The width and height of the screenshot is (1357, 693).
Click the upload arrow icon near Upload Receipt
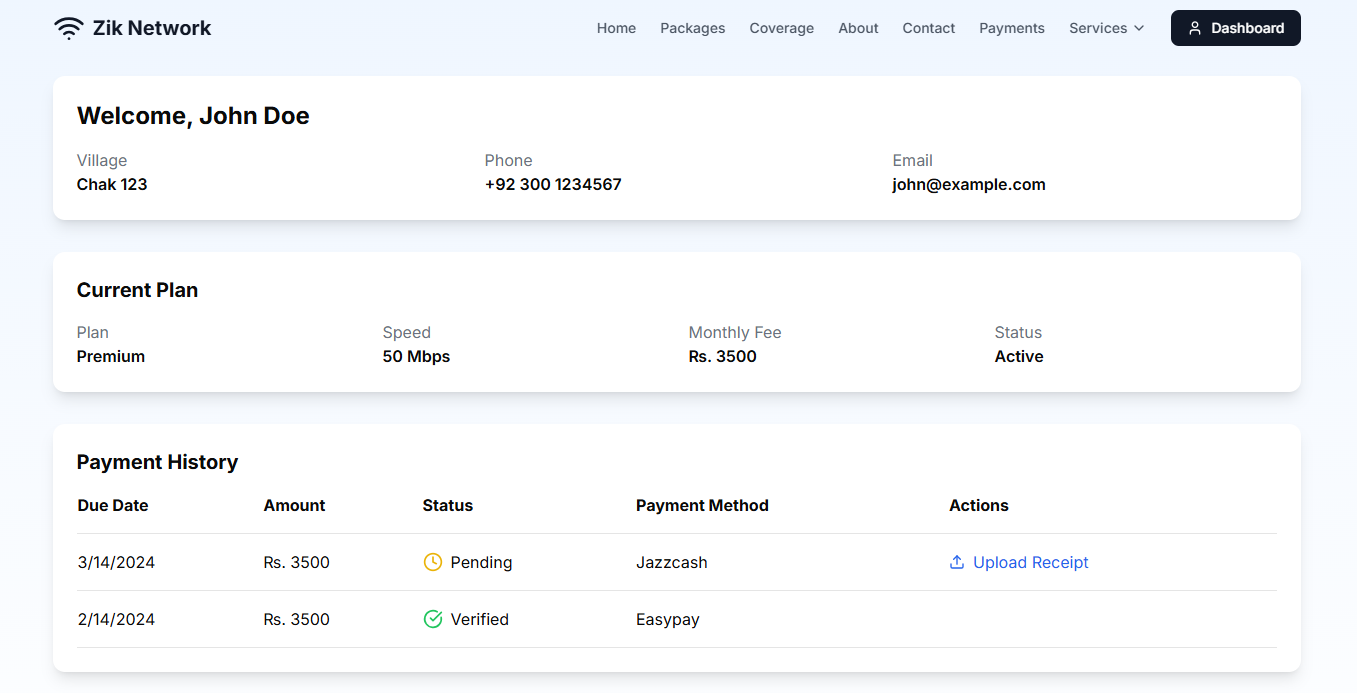click(956, 562)
